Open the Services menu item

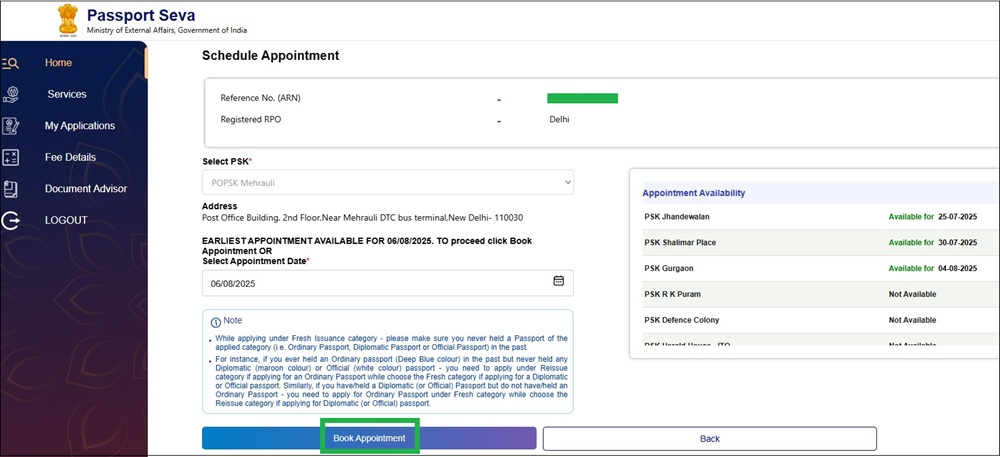point(67,94)
